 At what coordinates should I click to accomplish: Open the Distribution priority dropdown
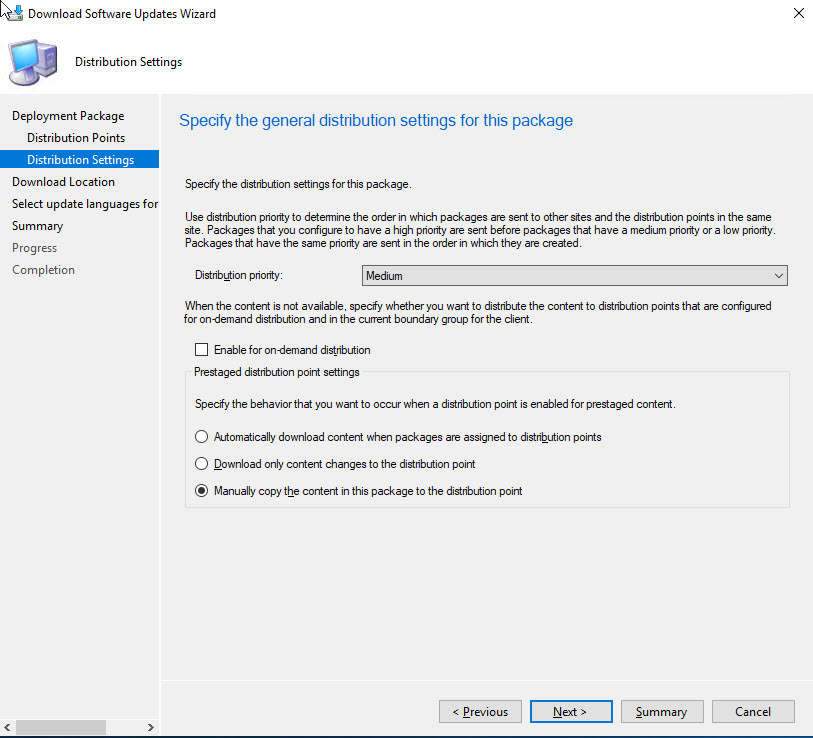(573, 276)
